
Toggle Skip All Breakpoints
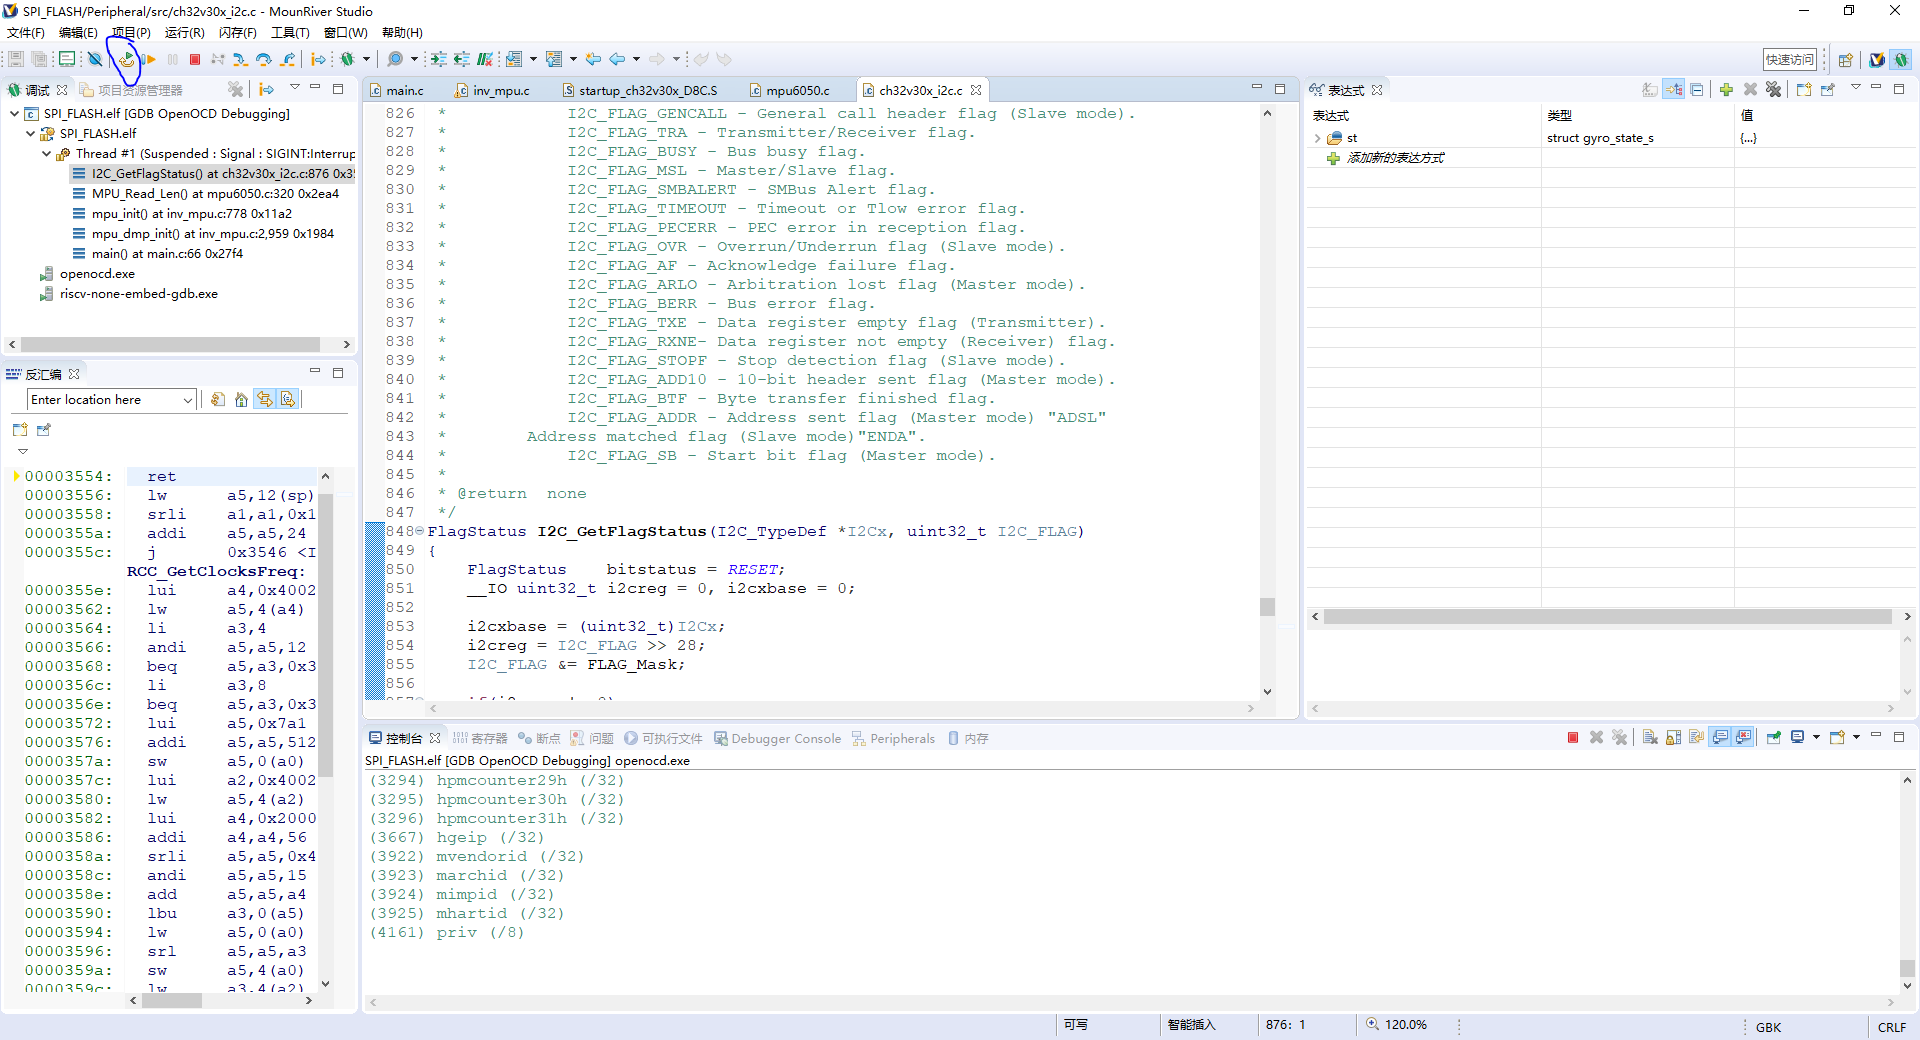pos(95,60)
